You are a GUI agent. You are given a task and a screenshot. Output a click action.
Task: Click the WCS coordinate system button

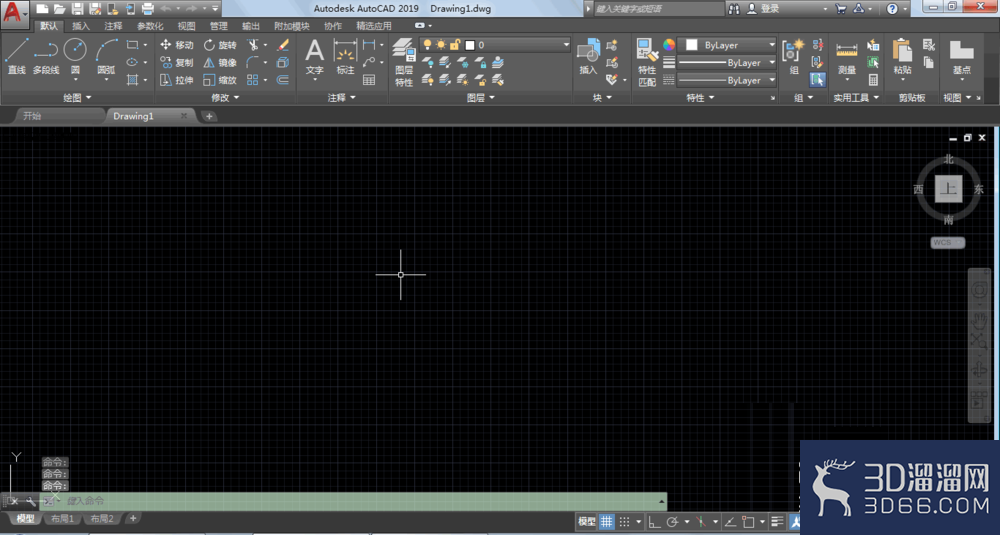coord(947,242)
